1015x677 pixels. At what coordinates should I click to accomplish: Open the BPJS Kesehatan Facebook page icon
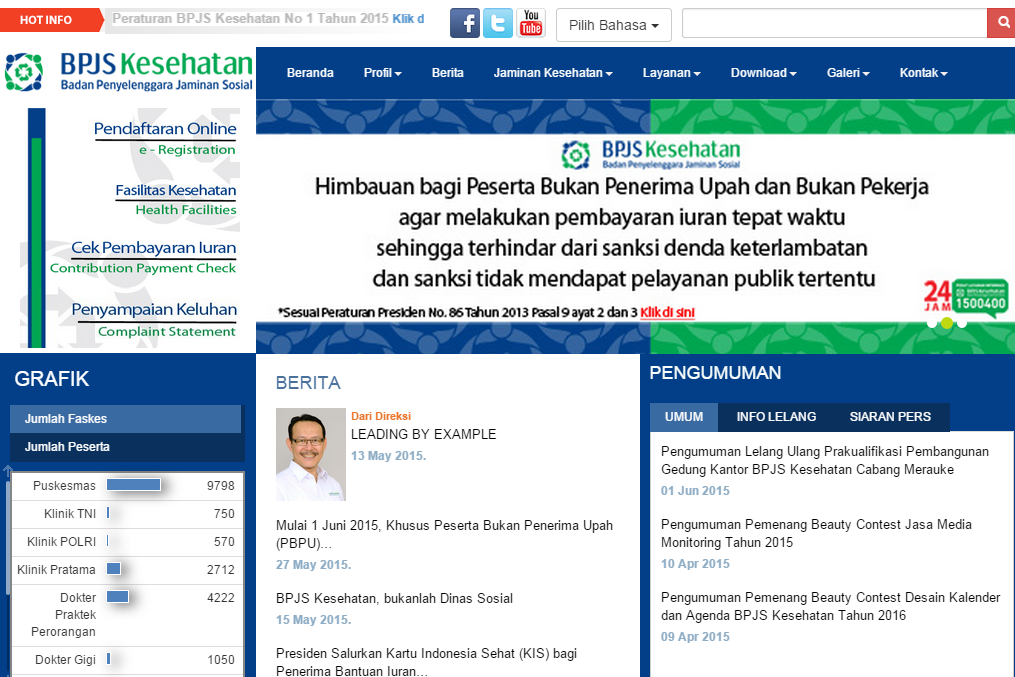[464, 22]
